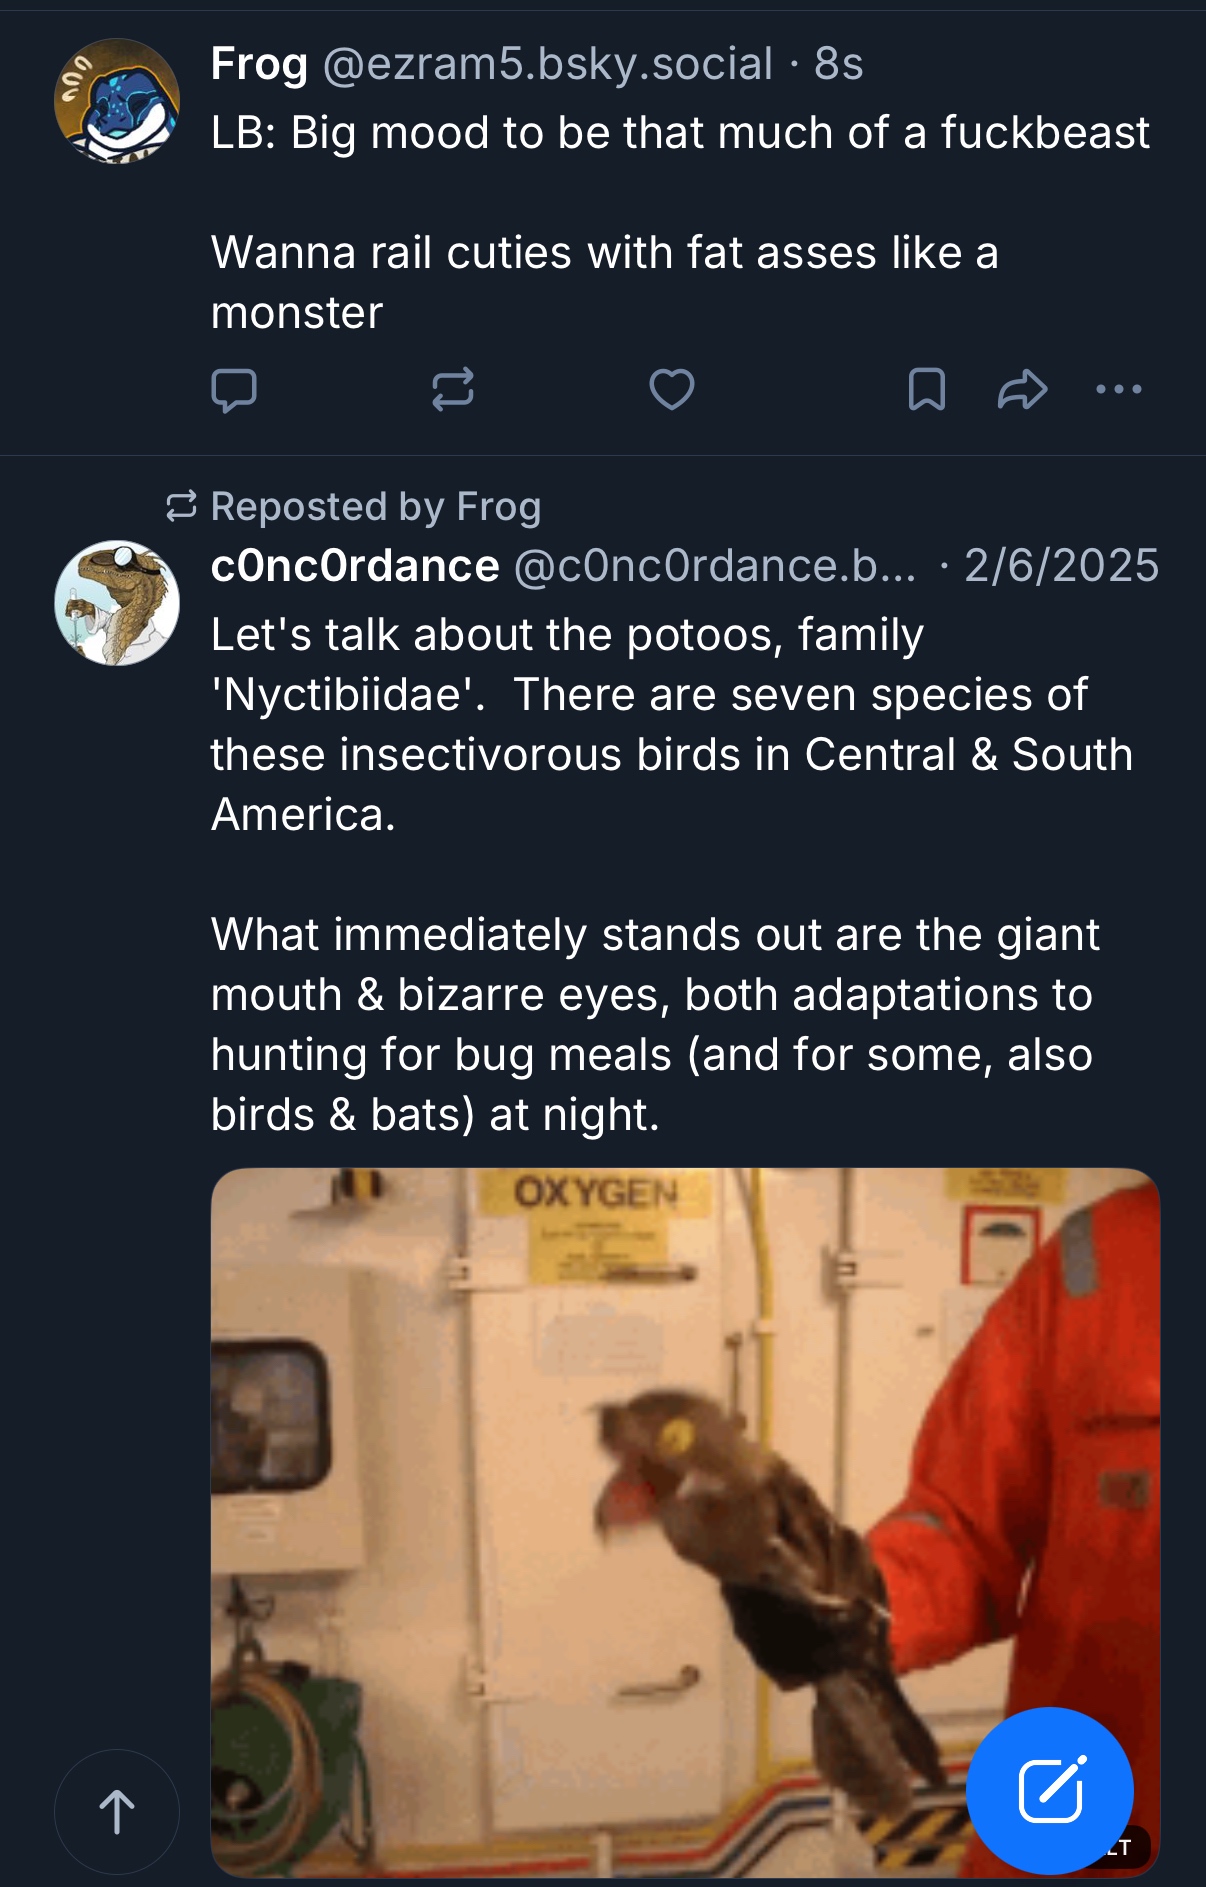Open @c0nc0rdance.b... handle link
The image size is (1206, 1887).
(x=714, y=566)
